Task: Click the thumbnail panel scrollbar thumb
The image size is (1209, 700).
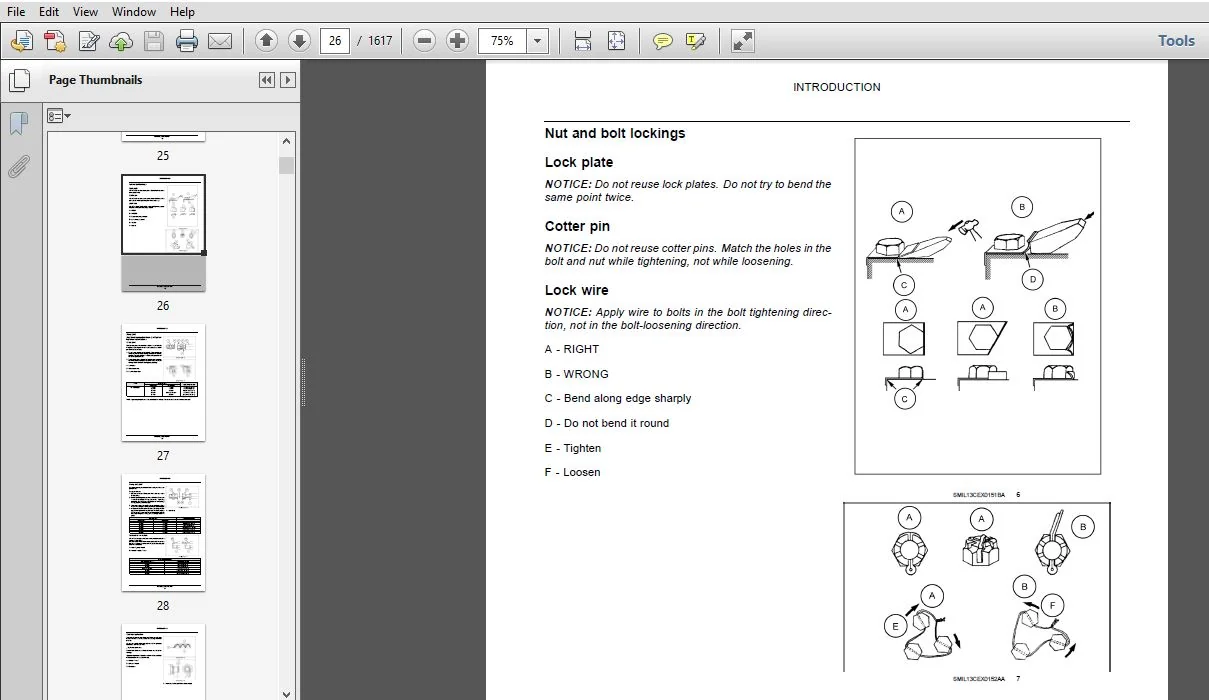Action: (287, 165)
